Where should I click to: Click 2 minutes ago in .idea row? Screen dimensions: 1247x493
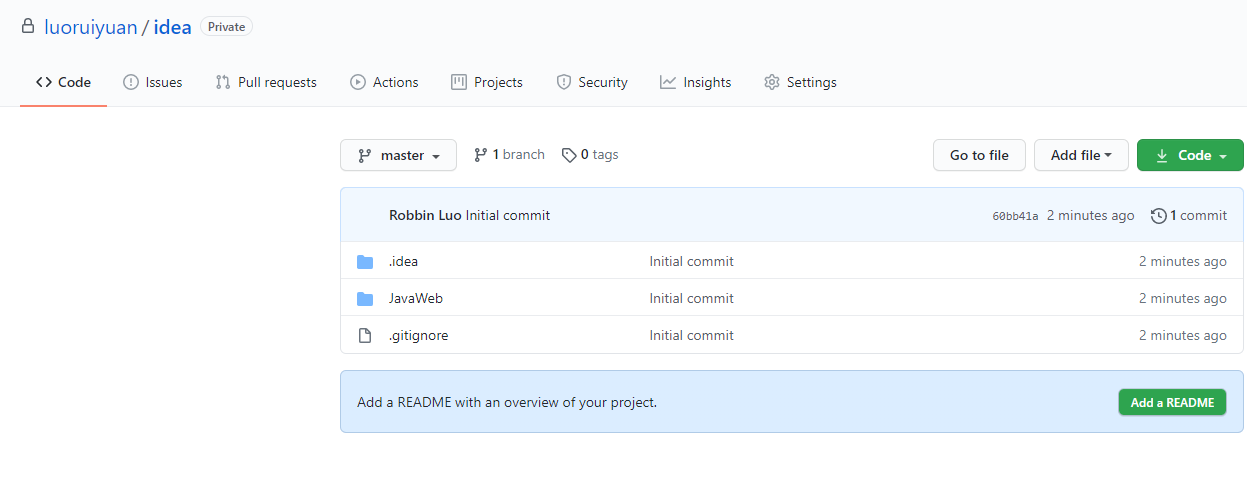point(1182,261)
